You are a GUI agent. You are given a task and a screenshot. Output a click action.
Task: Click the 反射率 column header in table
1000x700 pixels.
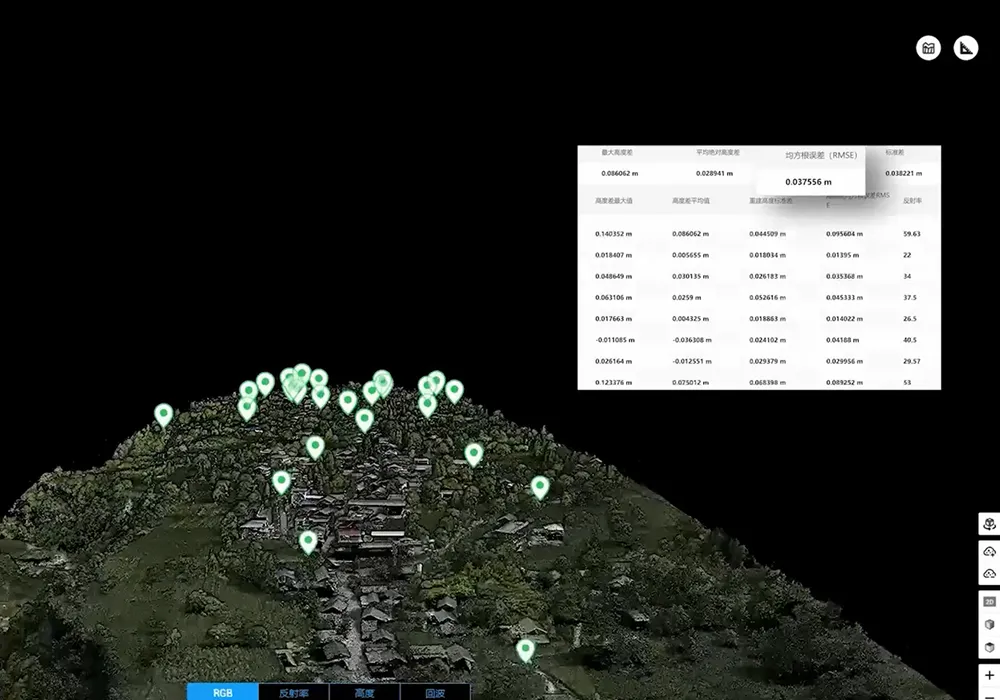click(x=912, y=201)
